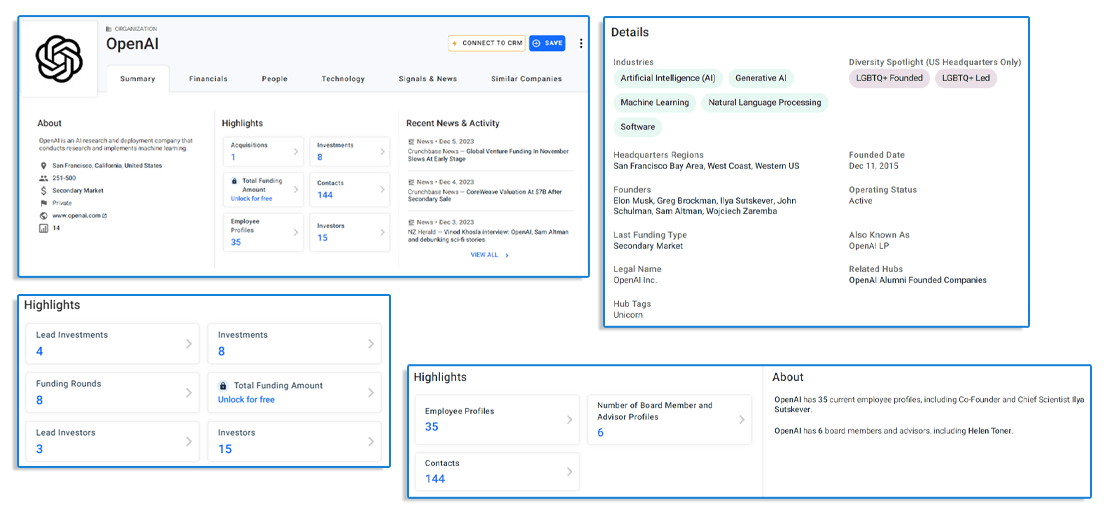
Task: Click the bar chart rank icon beside 14
Action: click(x=44, y=228)
